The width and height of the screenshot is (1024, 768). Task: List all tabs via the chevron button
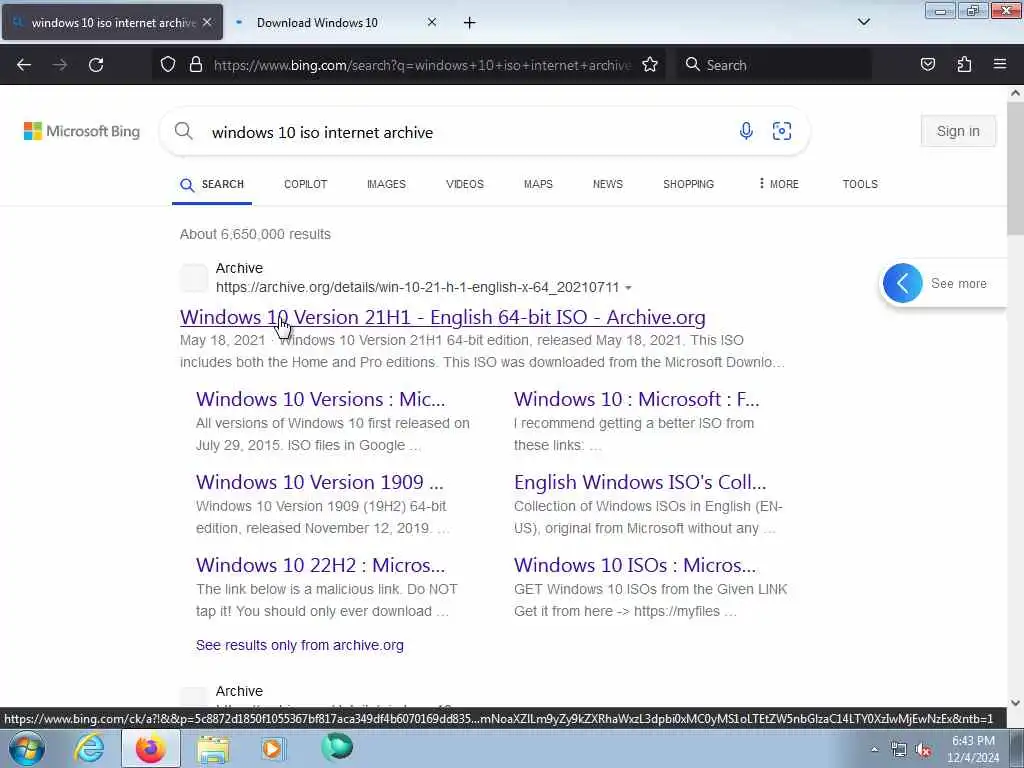pyautogui.click(x=863, y=22)
